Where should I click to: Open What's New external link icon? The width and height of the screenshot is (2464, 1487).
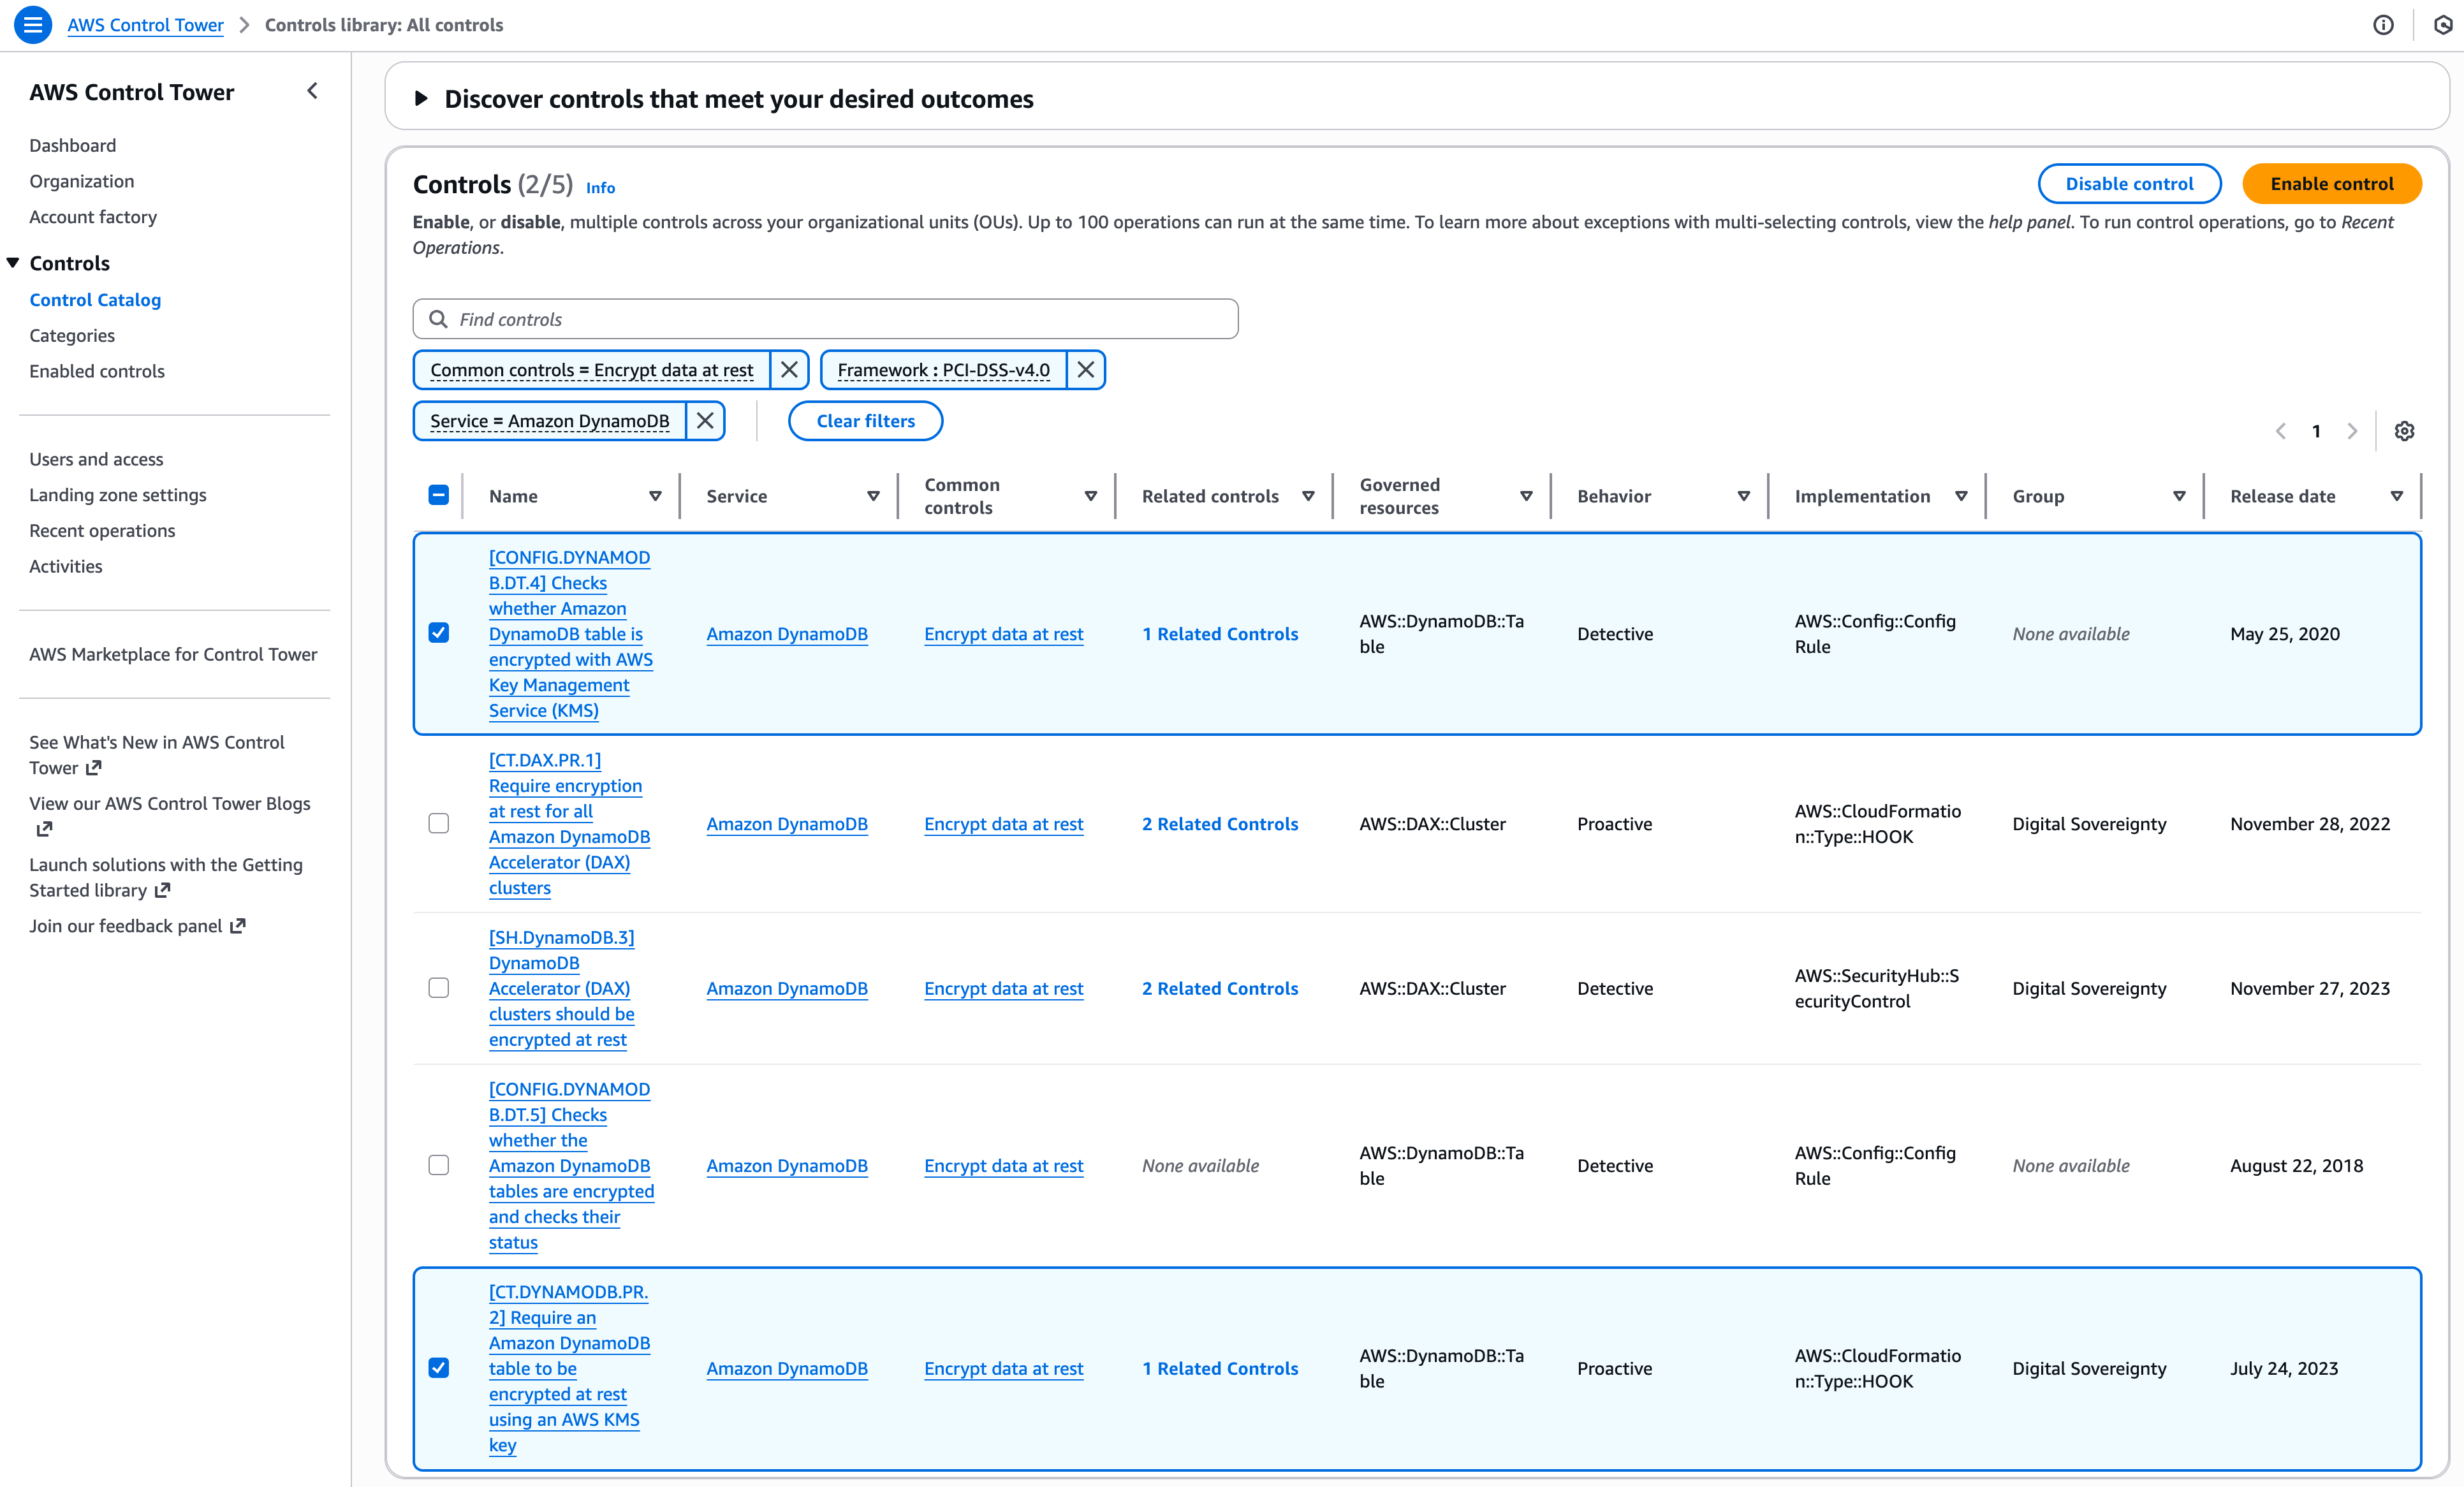click(94, 768)
